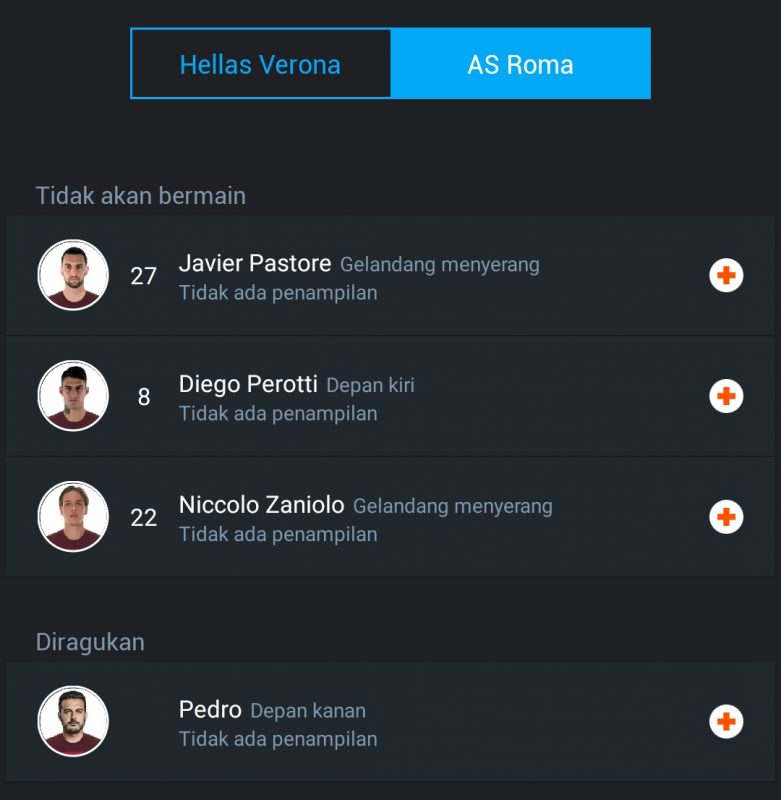Click Pedro's Depan kanan position label

pyautogui.click(x=308, y=711)
